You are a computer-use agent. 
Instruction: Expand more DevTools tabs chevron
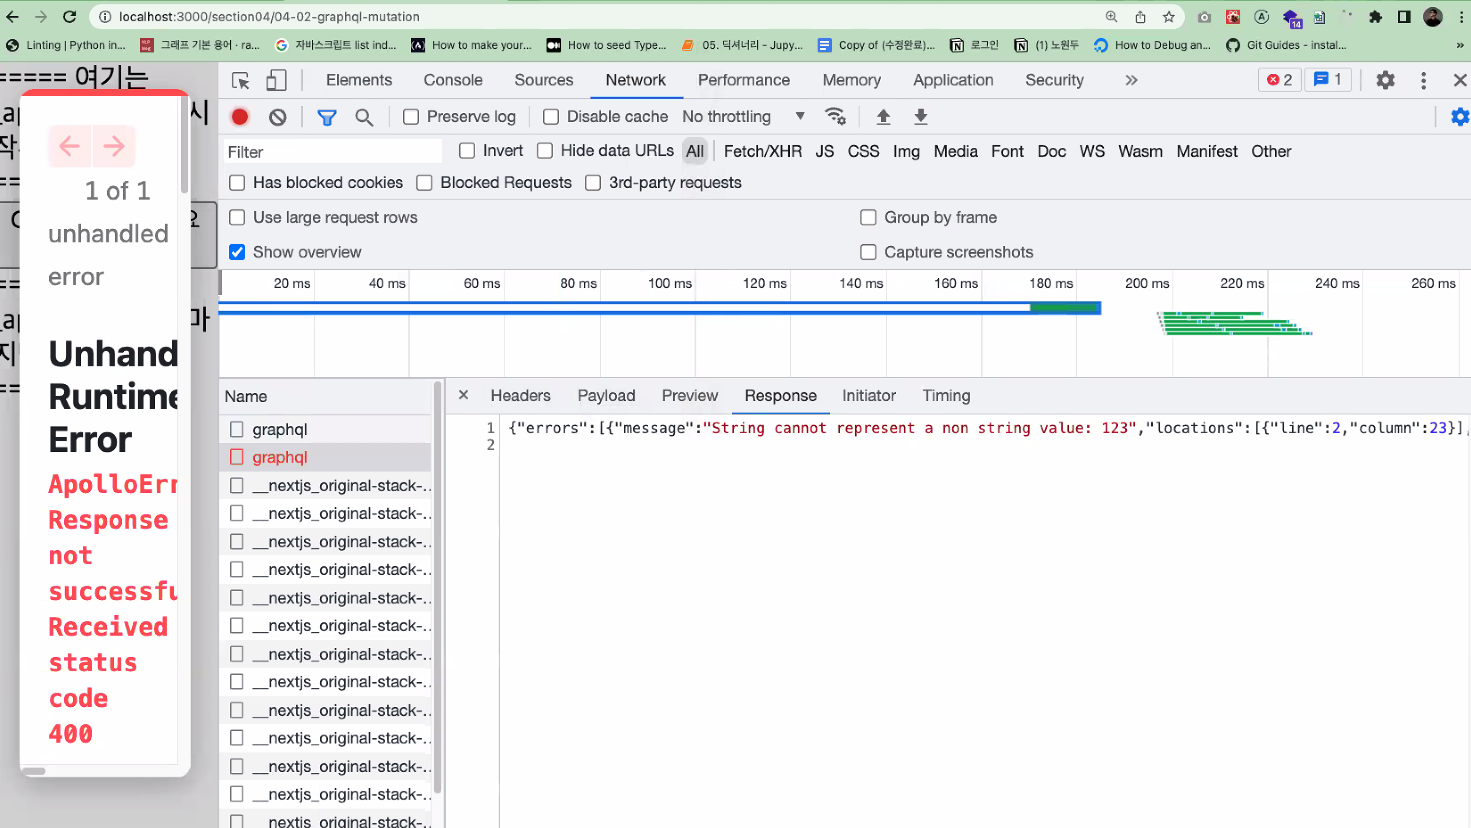(1131, 80)
